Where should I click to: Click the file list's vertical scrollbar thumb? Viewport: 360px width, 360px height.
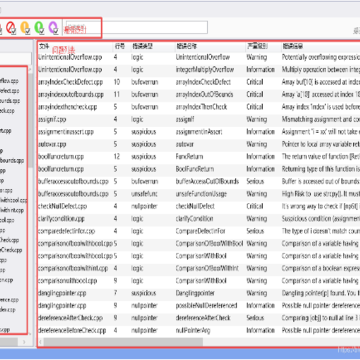(30, 119)
